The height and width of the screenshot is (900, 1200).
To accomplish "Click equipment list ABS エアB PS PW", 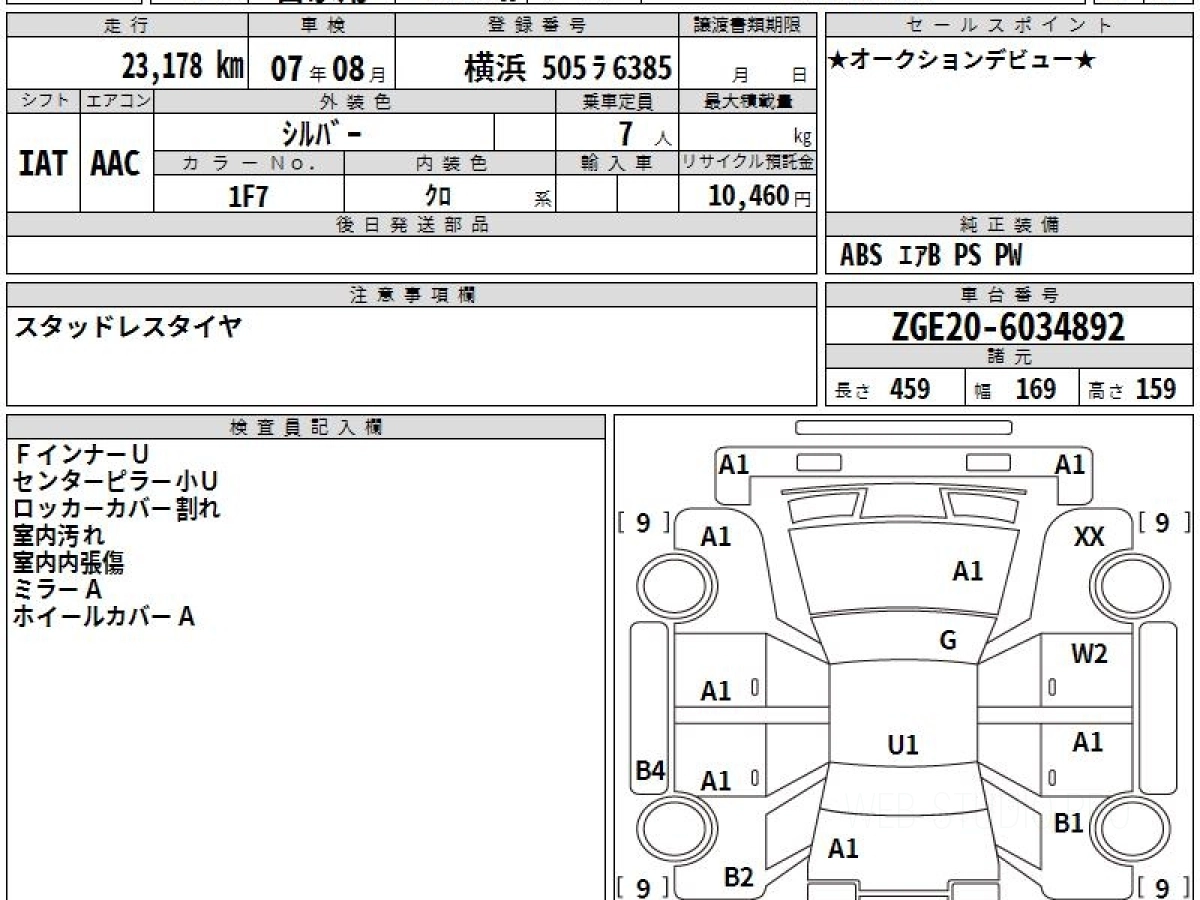I will point(930,256).
